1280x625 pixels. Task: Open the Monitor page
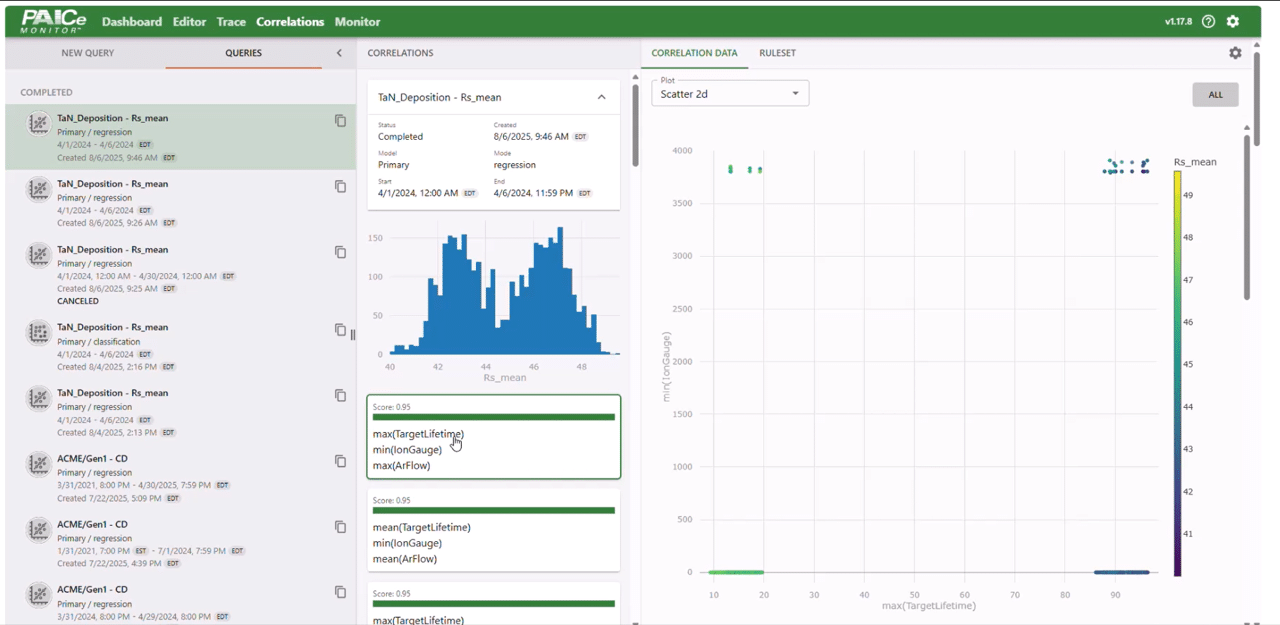(x=357, y=22)
